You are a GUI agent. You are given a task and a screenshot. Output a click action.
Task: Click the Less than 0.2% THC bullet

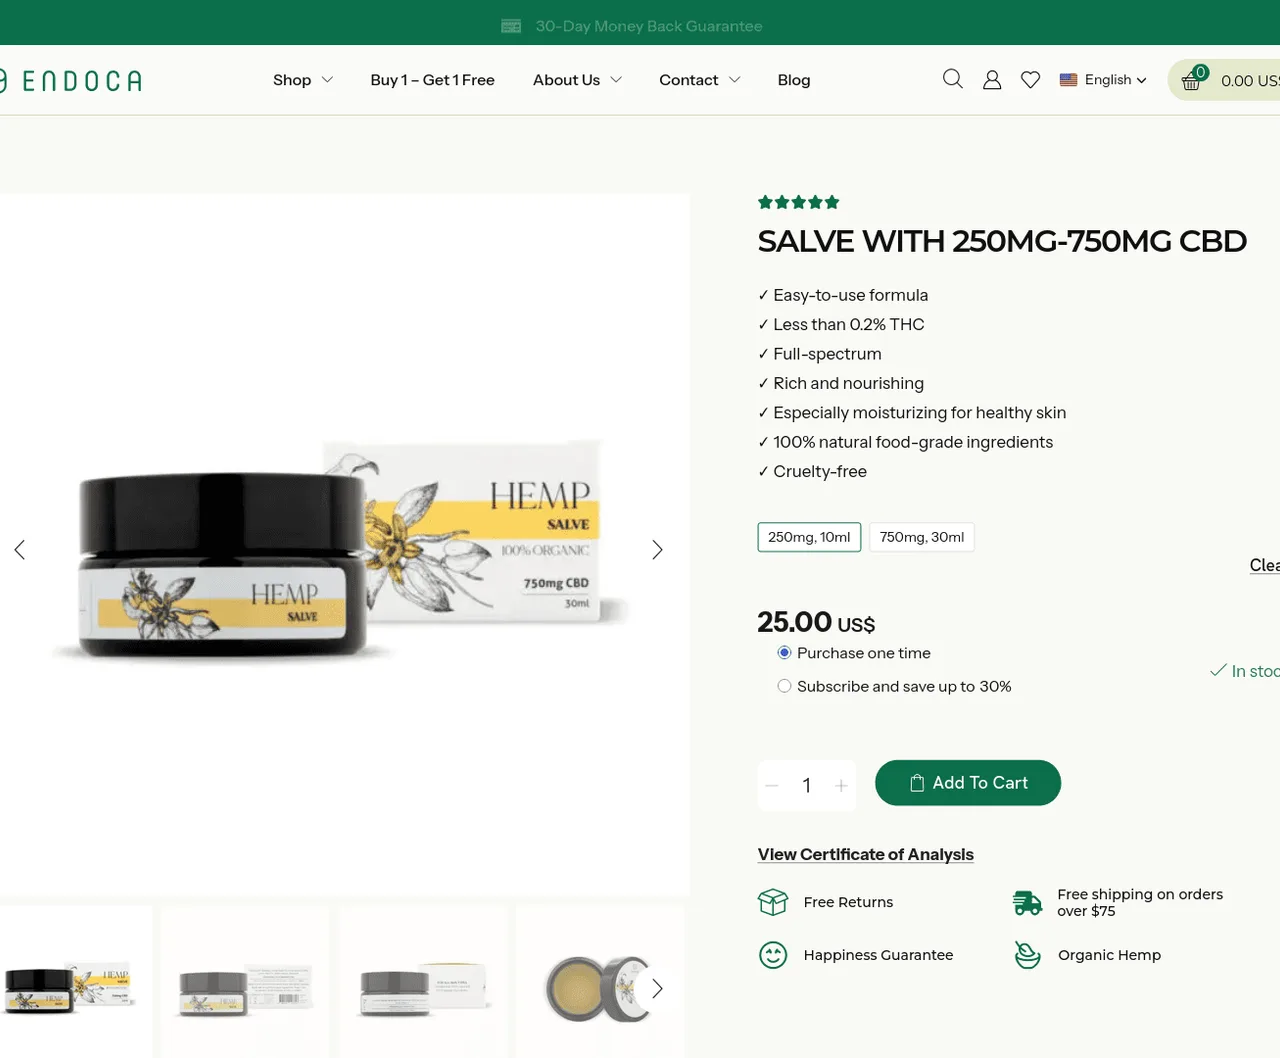coord(841,324)
